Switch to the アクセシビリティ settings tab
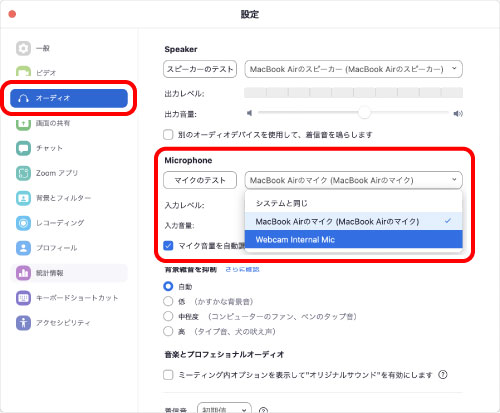This screenshot has width=500, height=413. (x=69, y=323)
